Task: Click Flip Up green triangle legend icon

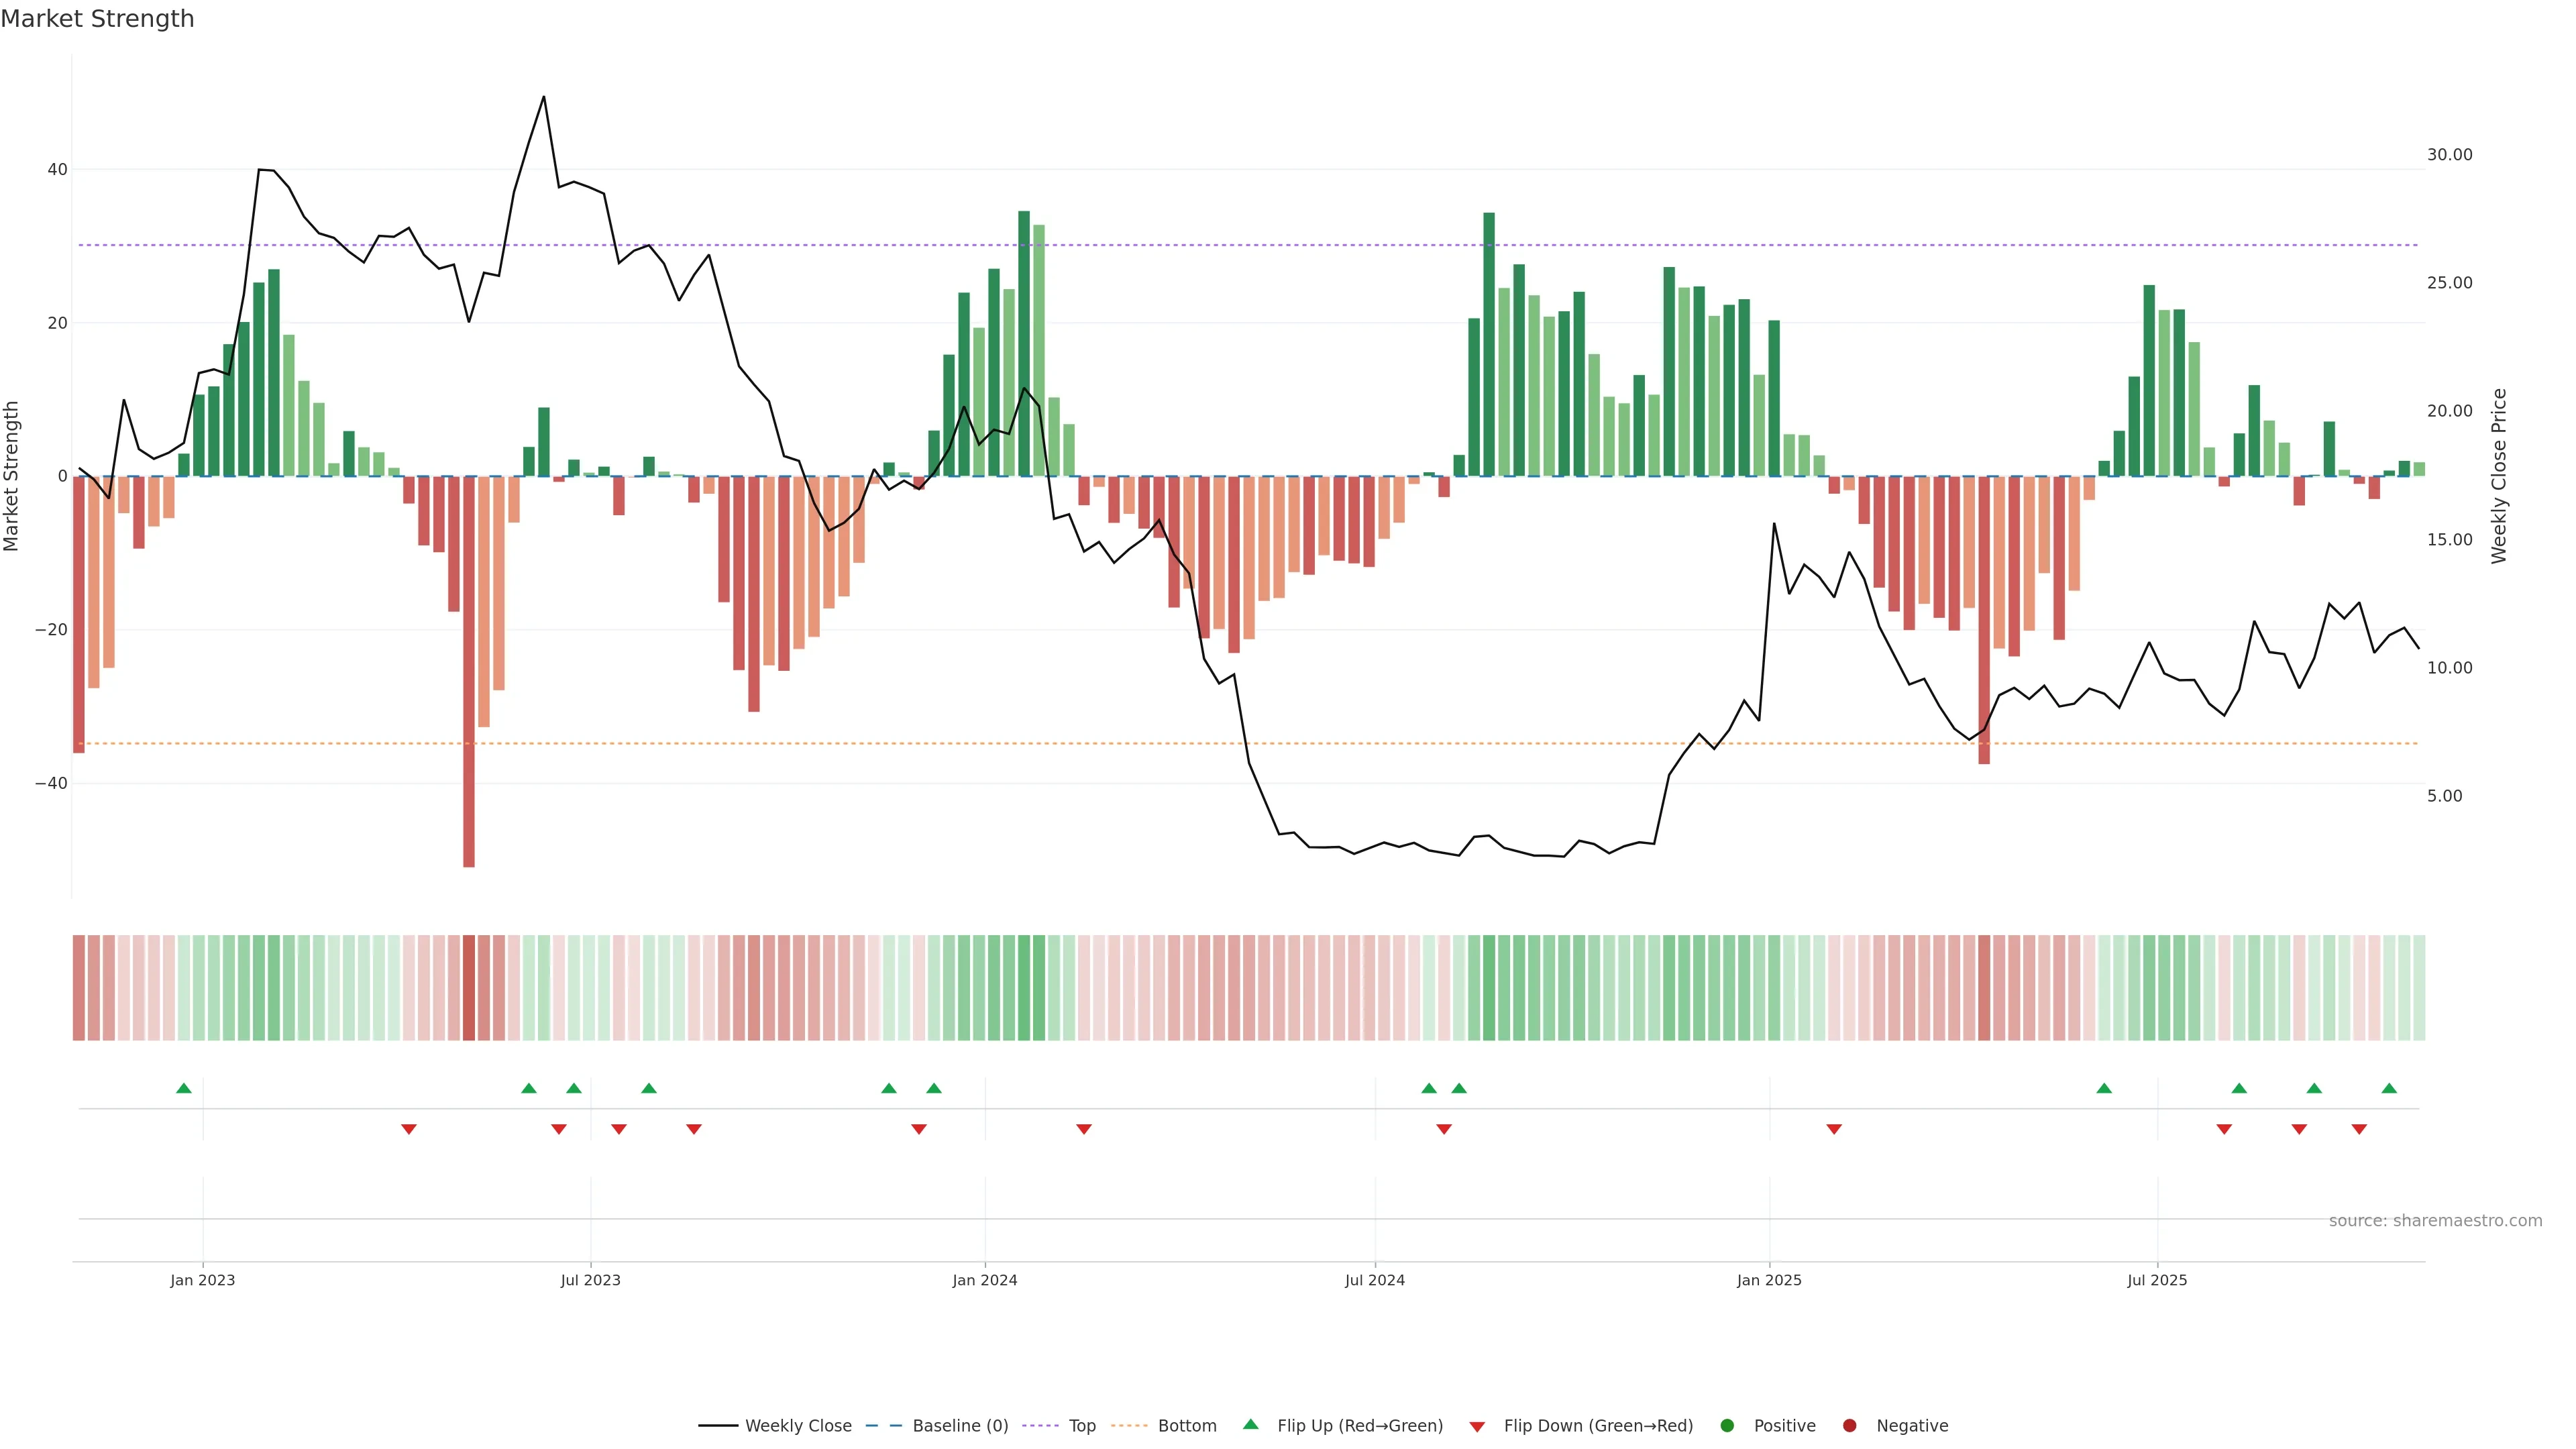Action: click(x=1250, y=1424)
